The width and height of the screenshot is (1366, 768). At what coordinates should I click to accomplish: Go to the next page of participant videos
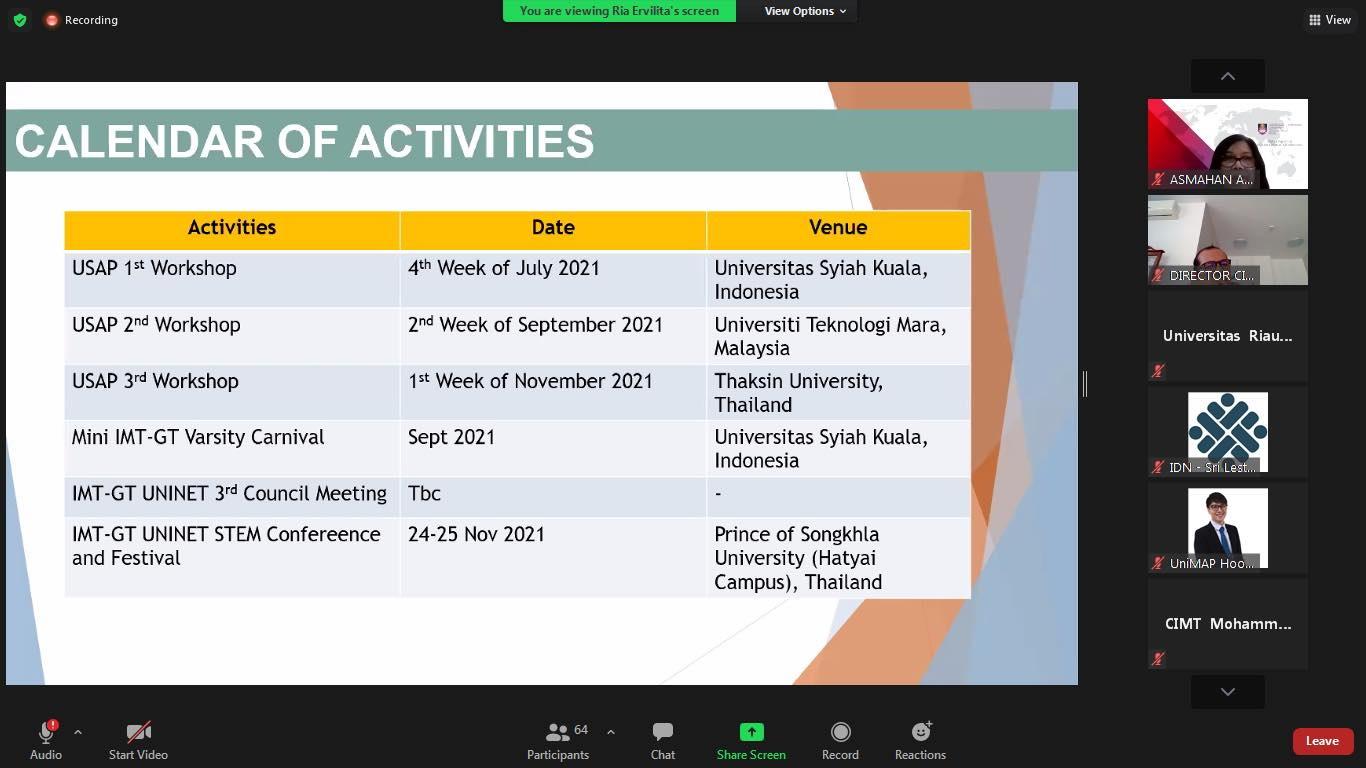pyautogui.click(x=1228, y=692)
